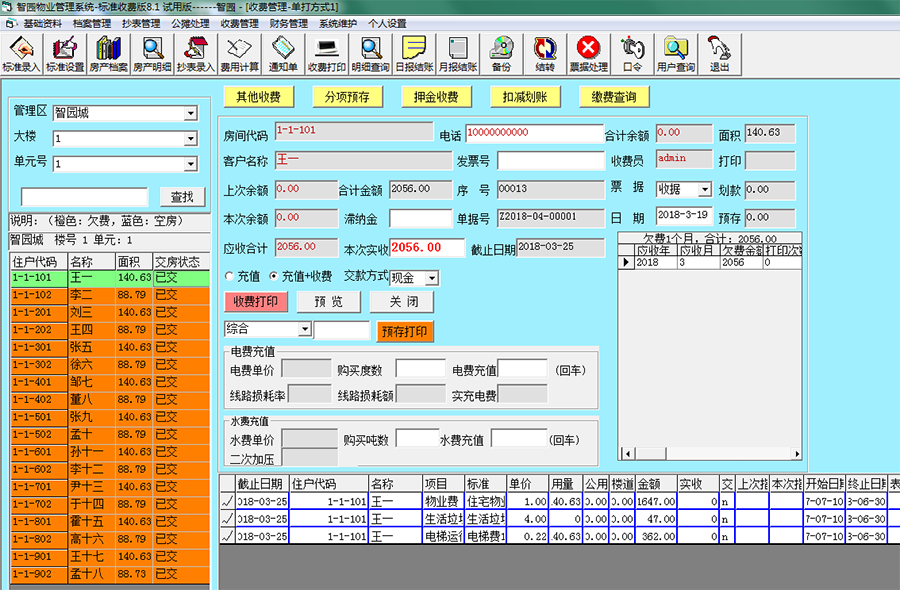Click the 关闭 button
This screenshot has height=590, width=900.
pyautogui.click(x=402, y=302)
